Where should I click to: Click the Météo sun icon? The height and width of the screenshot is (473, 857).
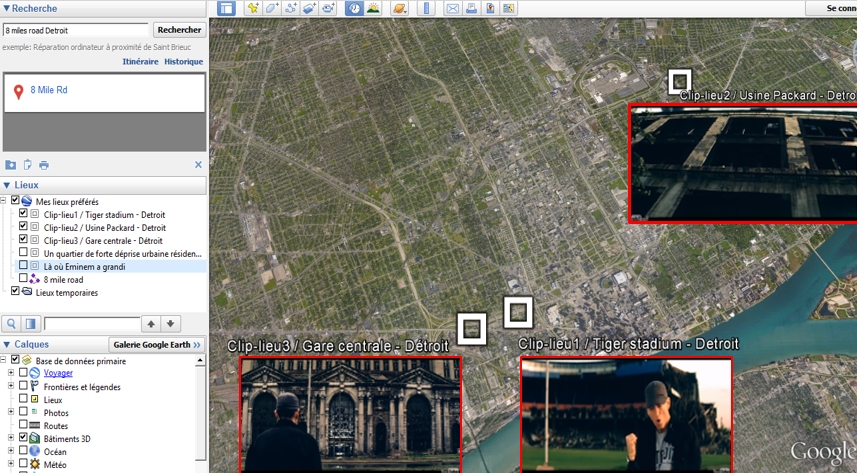[34, 464]
